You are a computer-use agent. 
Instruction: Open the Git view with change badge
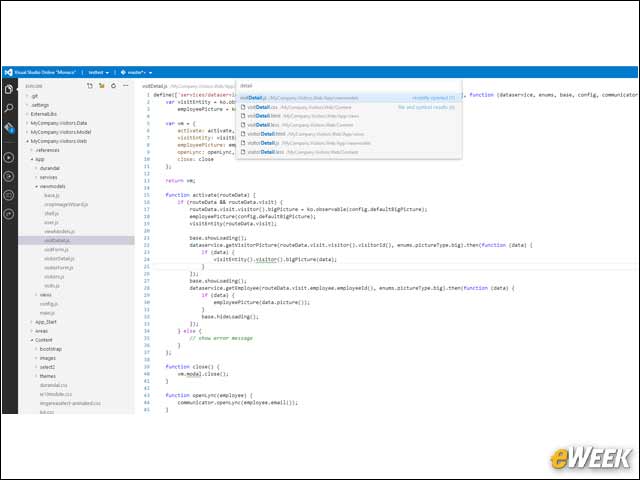9,128
